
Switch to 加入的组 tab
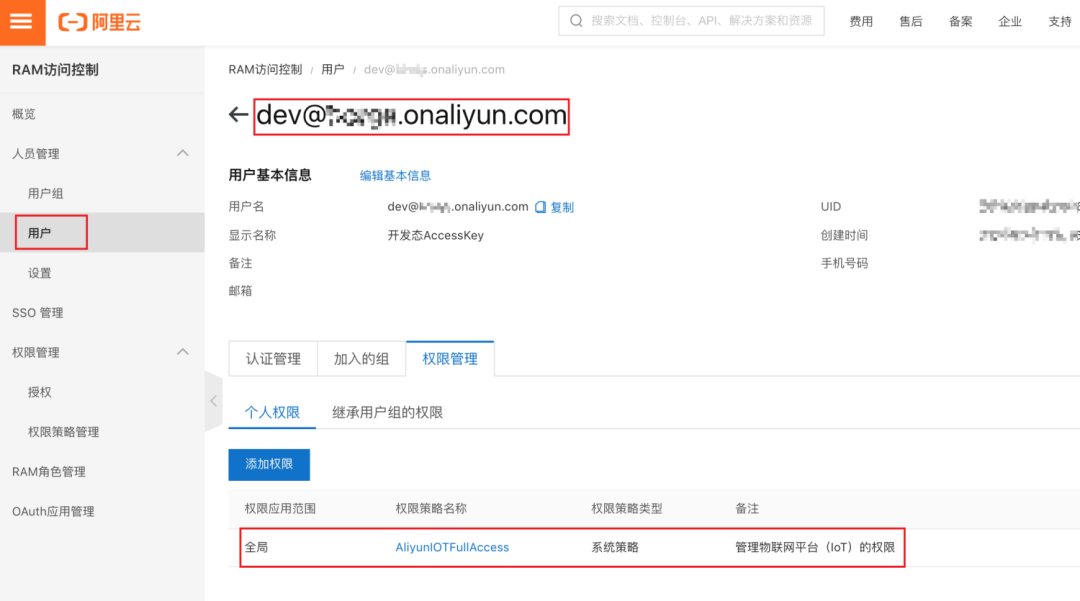click(x=362, y=359)
